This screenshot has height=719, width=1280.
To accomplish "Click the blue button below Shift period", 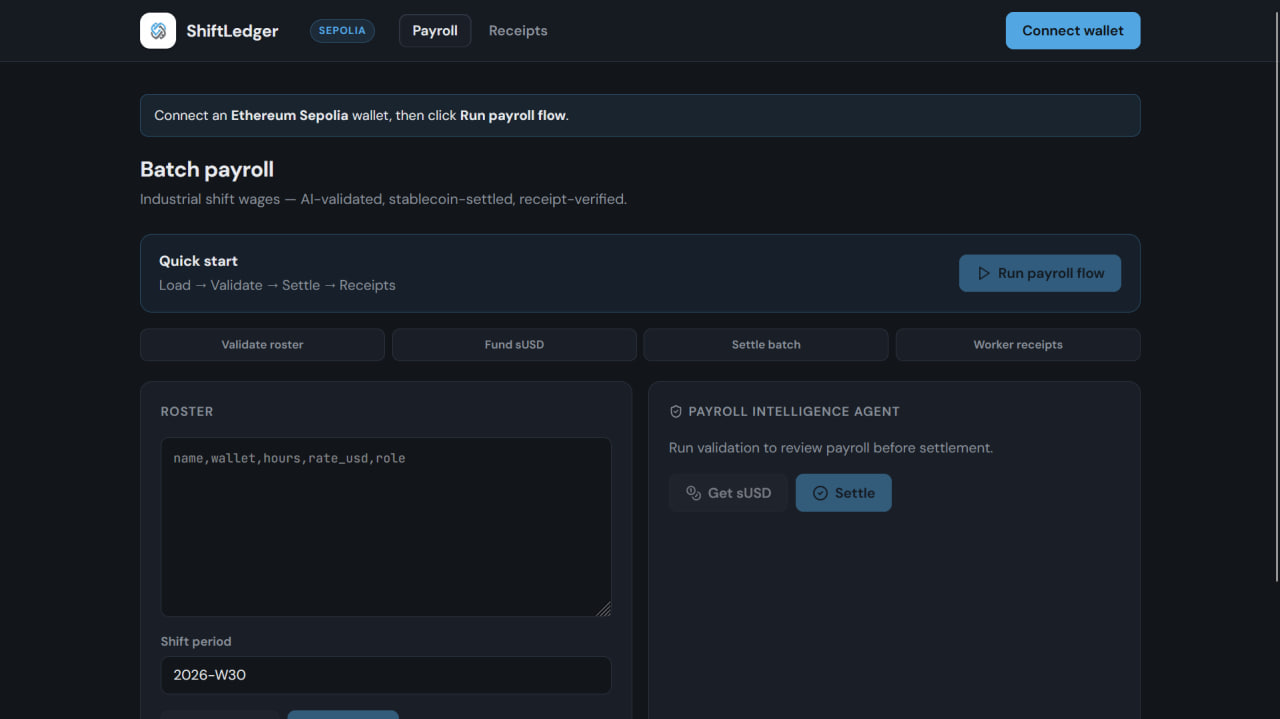I will pos(343,714).
